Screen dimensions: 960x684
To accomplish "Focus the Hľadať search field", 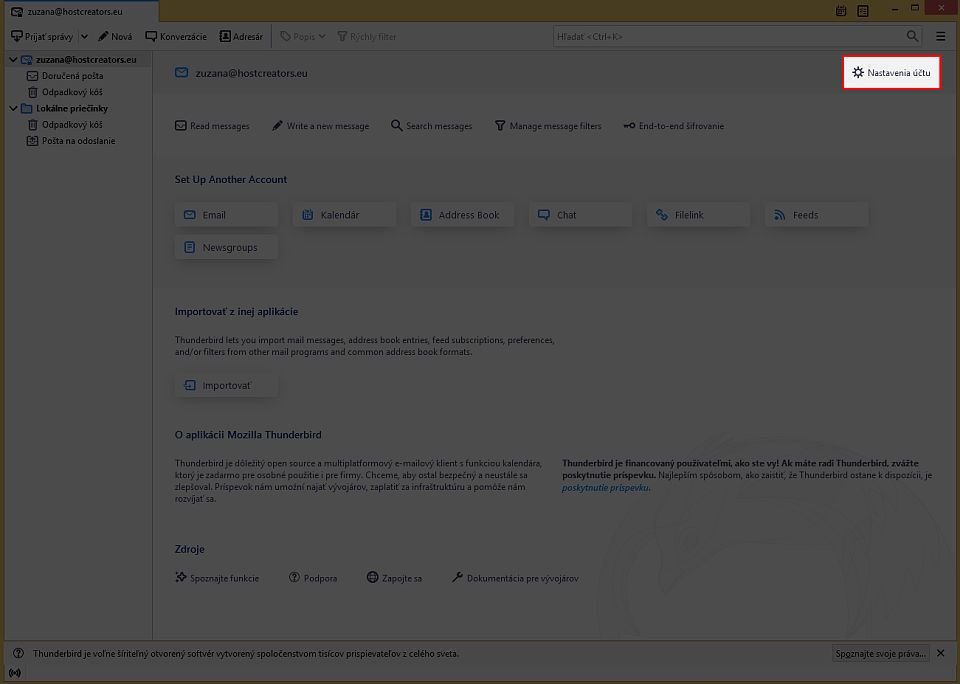I will coord(738,37).
